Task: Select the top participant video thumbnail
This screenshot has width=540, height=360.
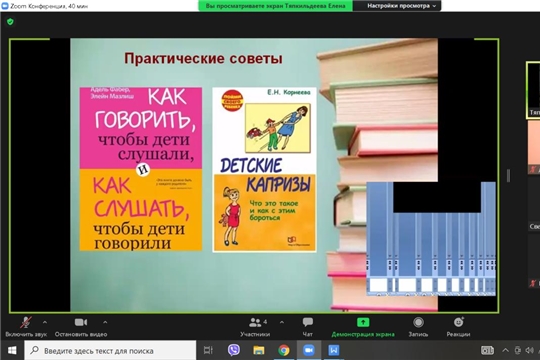Action: click(533, 90)
